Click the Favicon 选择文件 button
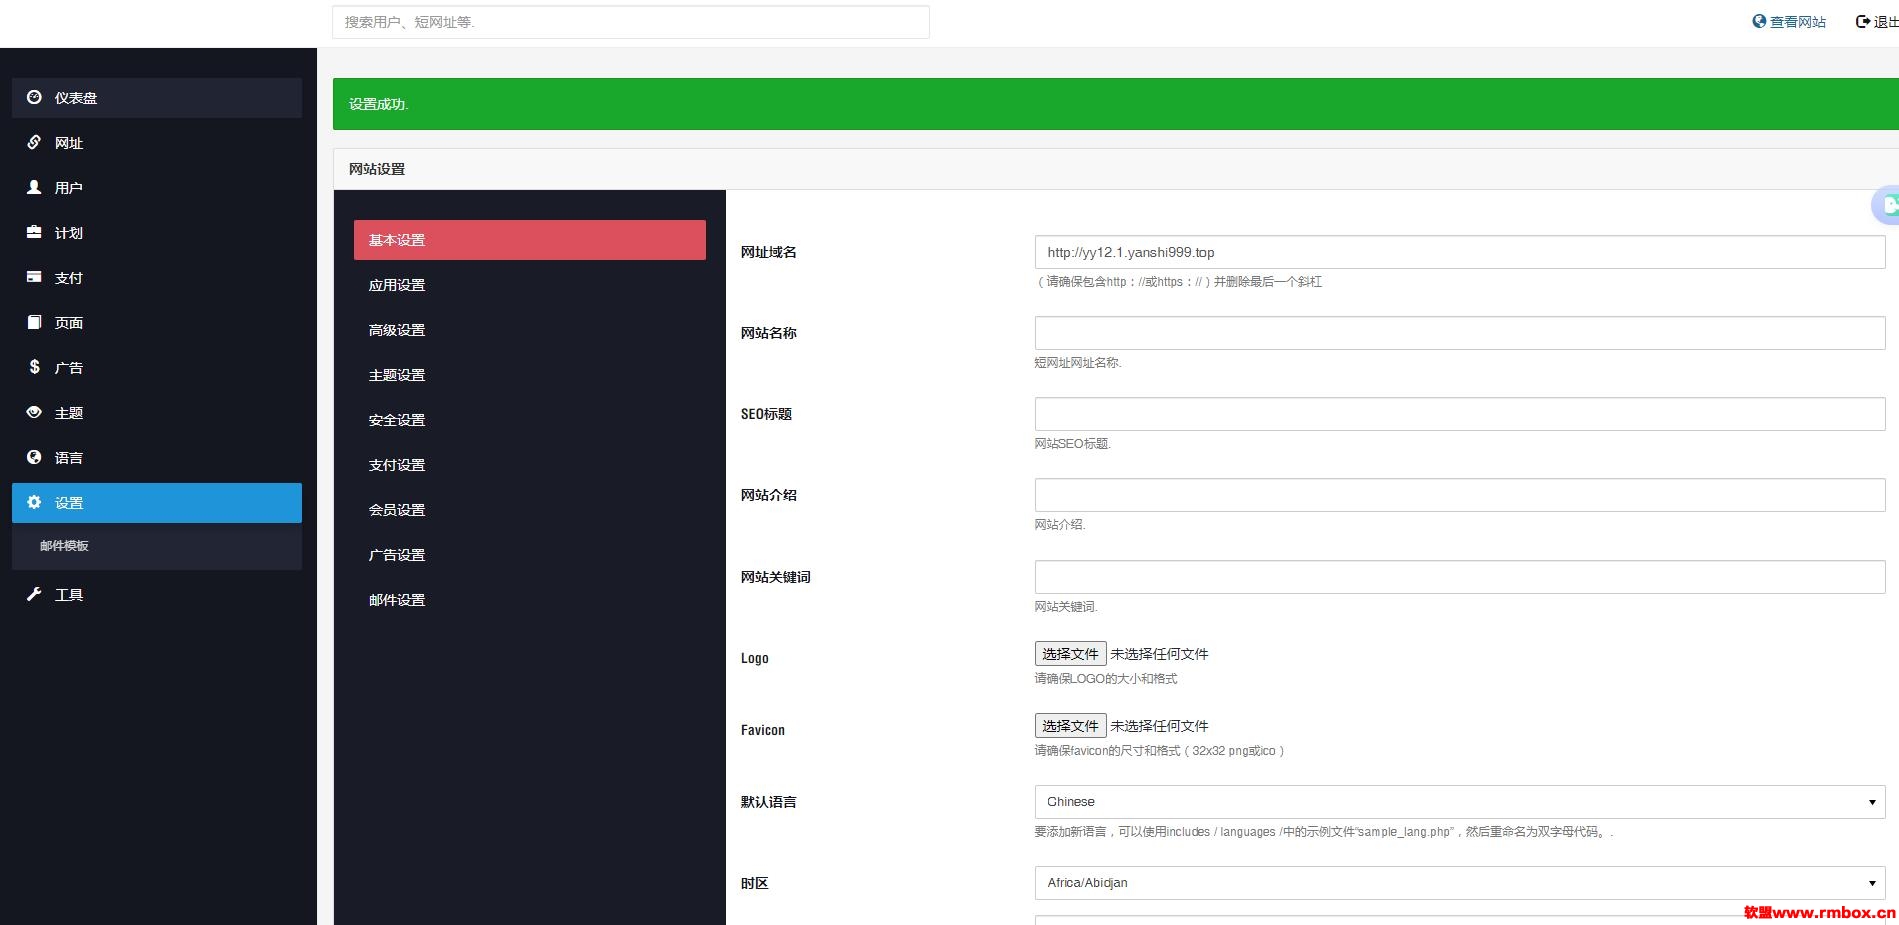1899x925 pixels. pos(1070,726)
